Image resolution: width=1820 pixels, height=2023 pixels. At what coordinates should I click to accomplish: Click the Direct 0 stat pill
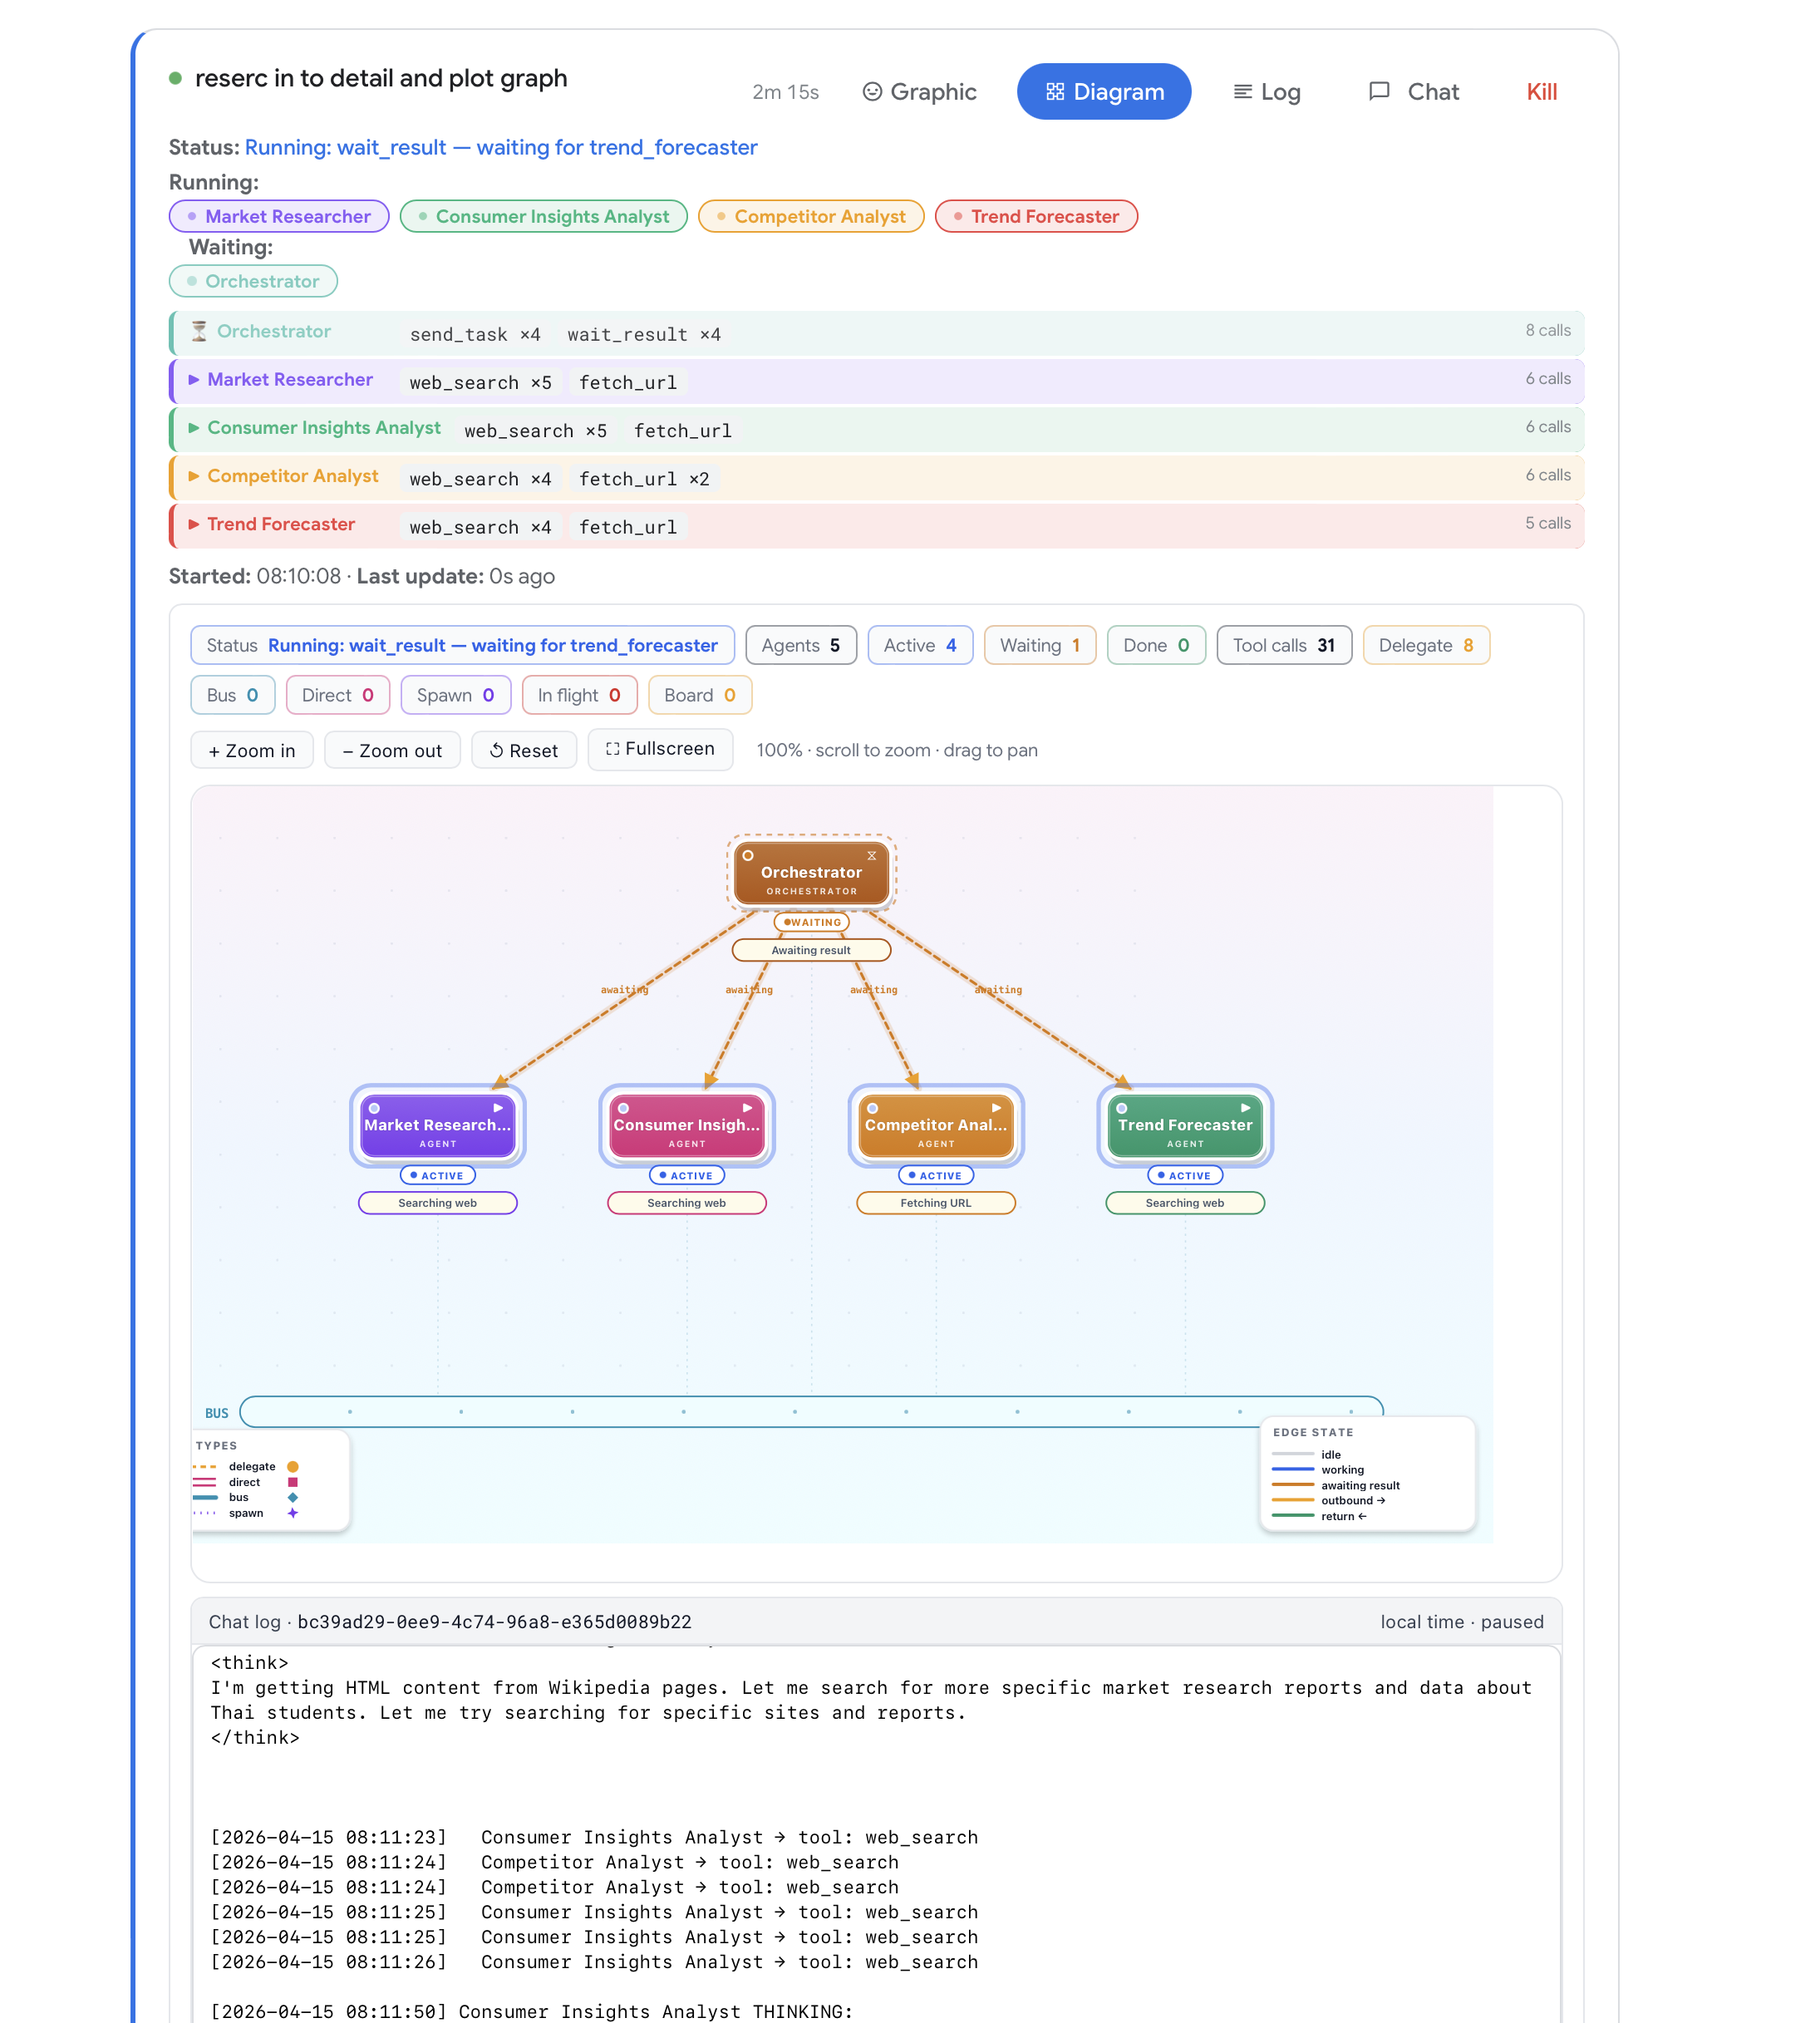coord(337,695)
